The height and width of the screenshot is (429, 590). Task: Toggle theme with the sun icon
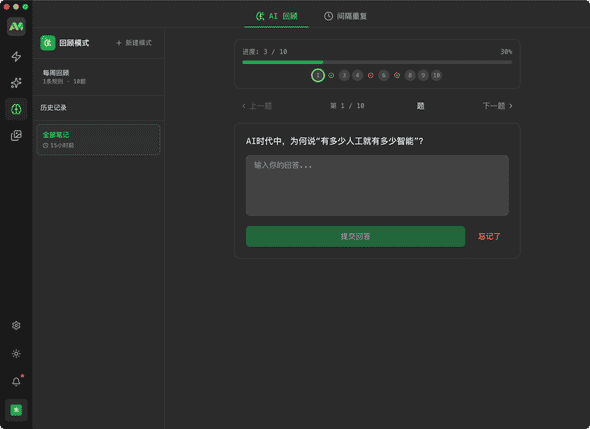(x=16, y=354)
